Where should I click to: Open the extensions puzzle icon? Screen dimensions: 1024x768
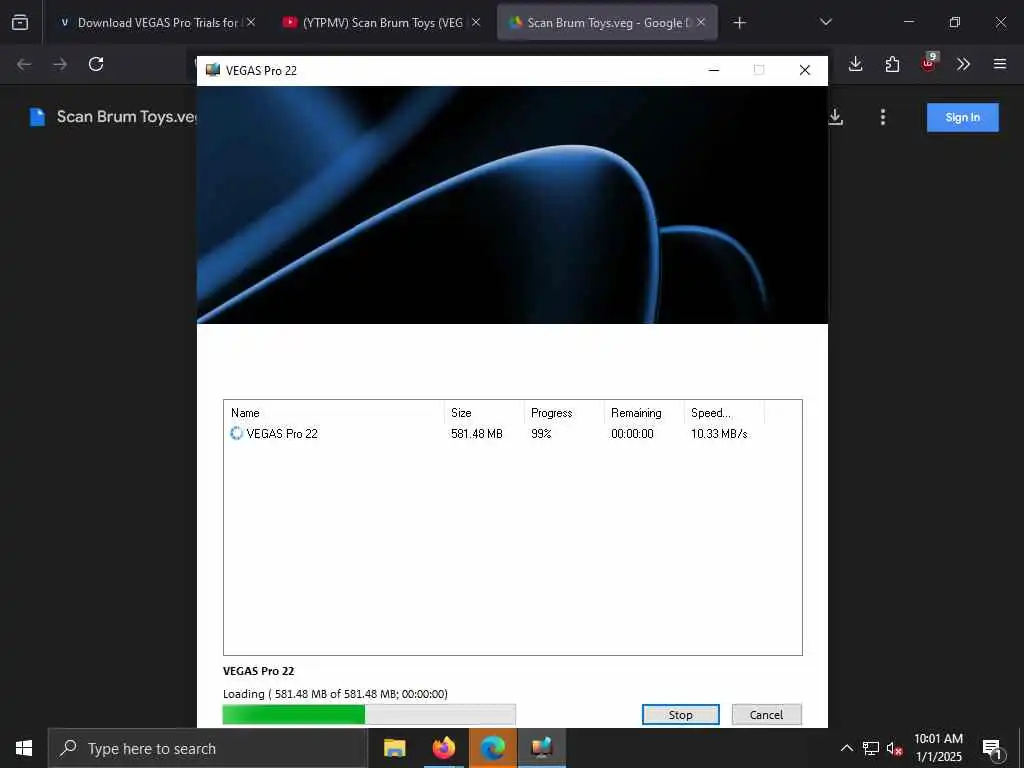892,64
